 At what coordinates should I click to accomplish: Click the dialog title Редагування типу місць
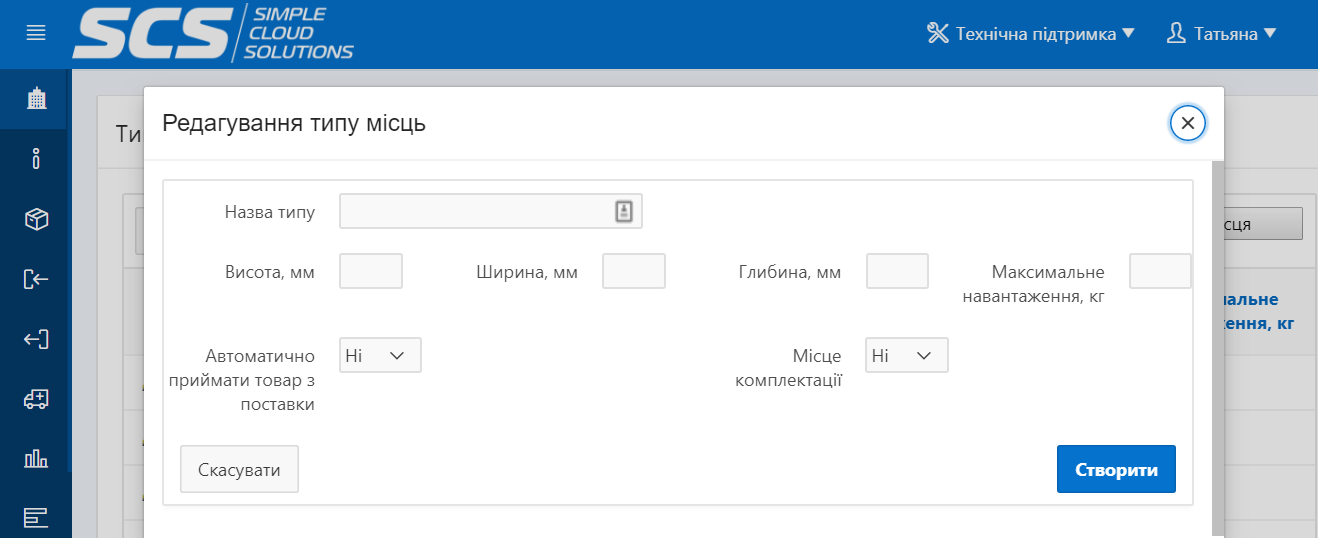tap(294, 123)
